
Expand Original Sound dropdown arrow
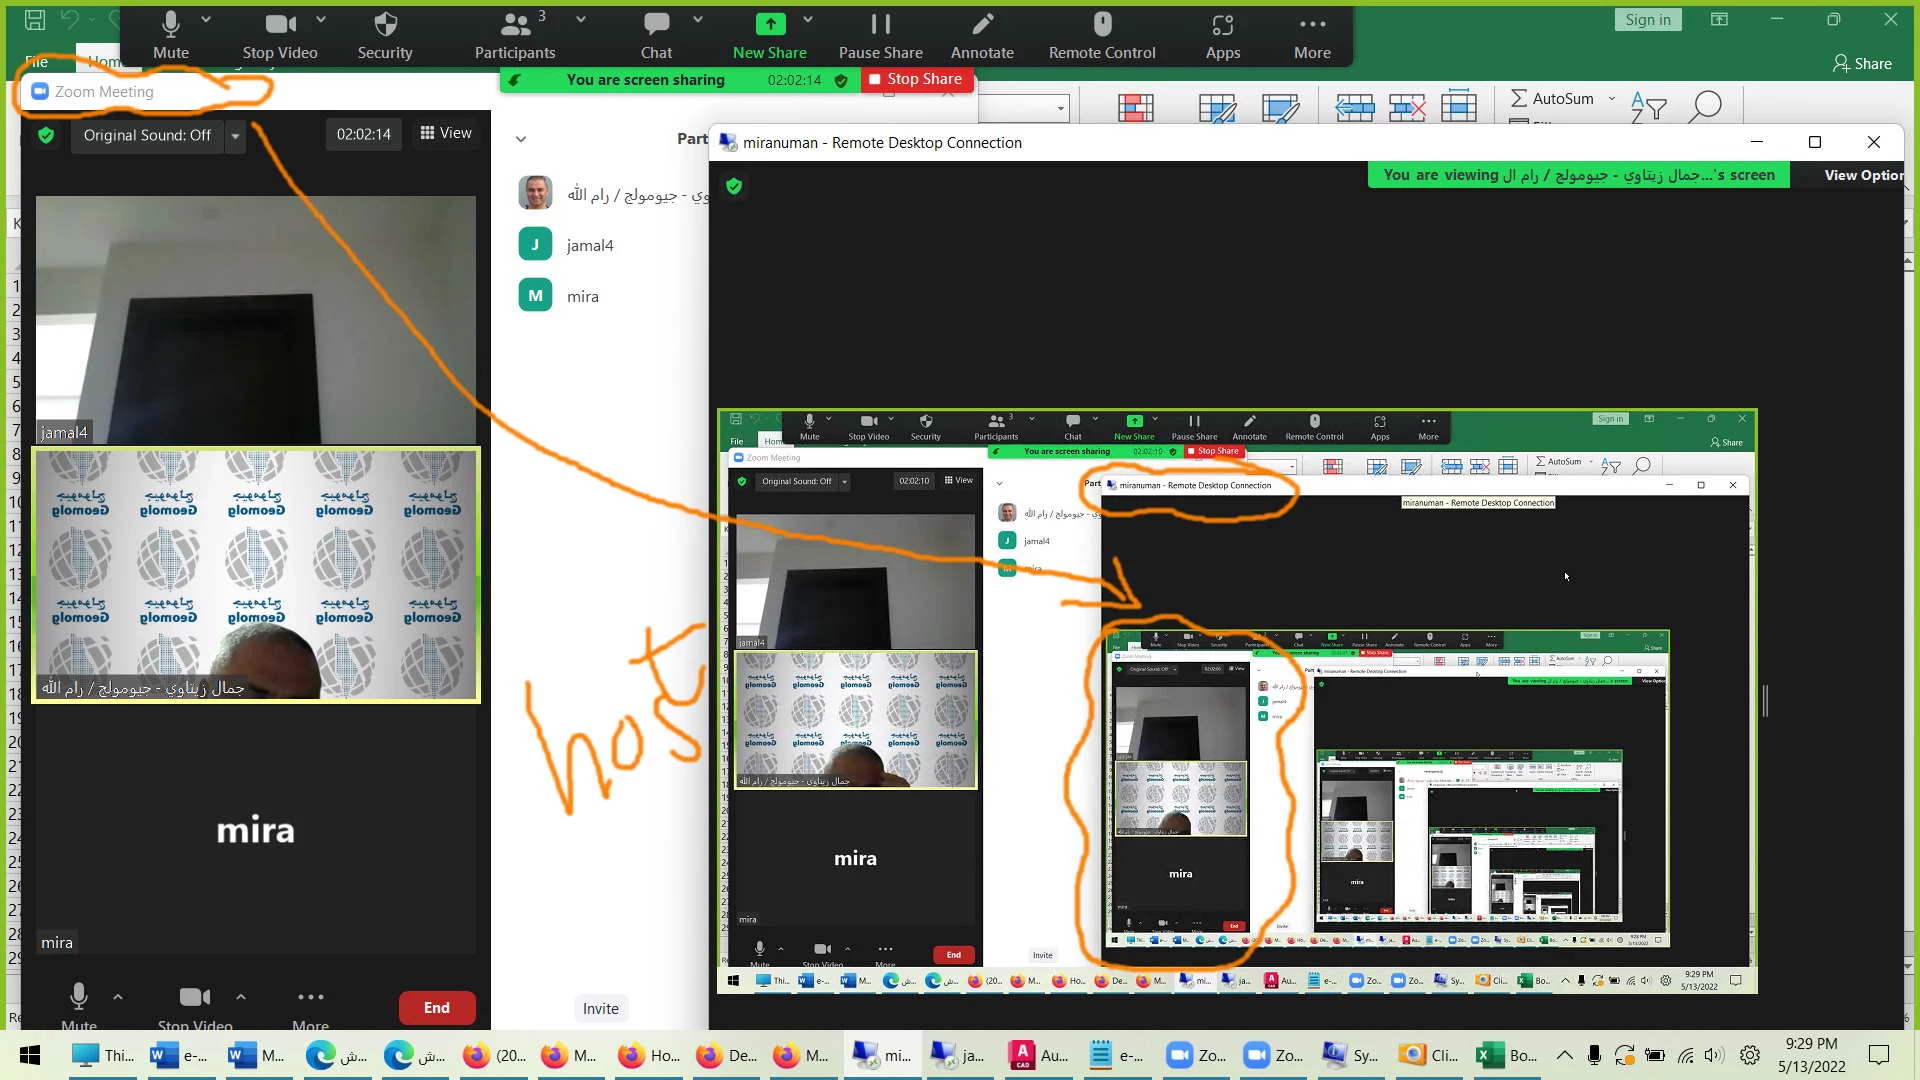pos(235,135)
